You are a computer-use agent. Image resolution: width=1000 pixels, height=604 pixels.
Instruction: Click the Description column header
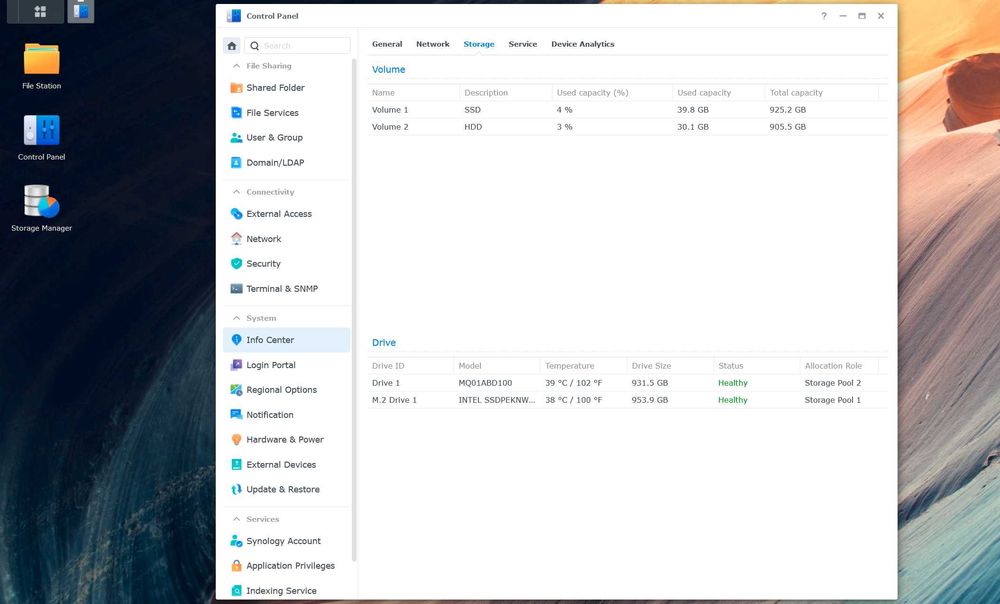[x=486, y=92]
